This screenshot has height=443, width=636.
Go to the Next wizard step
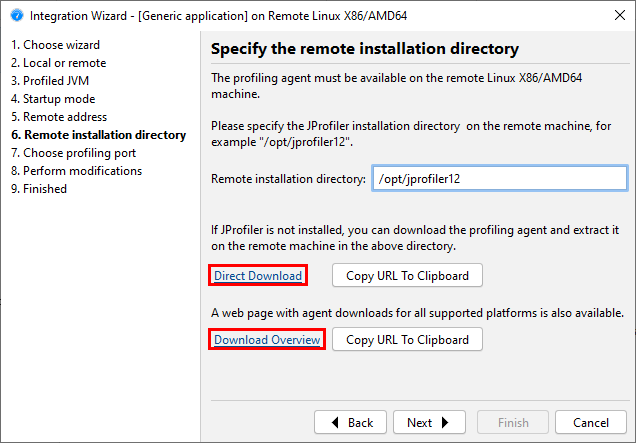429,422
